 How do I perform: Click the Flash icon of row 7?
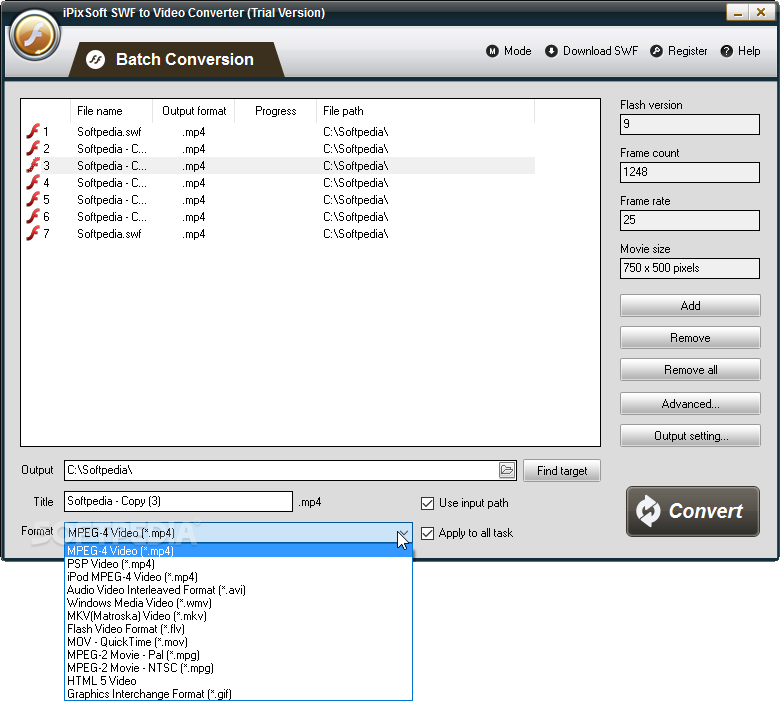pos(33,233)
